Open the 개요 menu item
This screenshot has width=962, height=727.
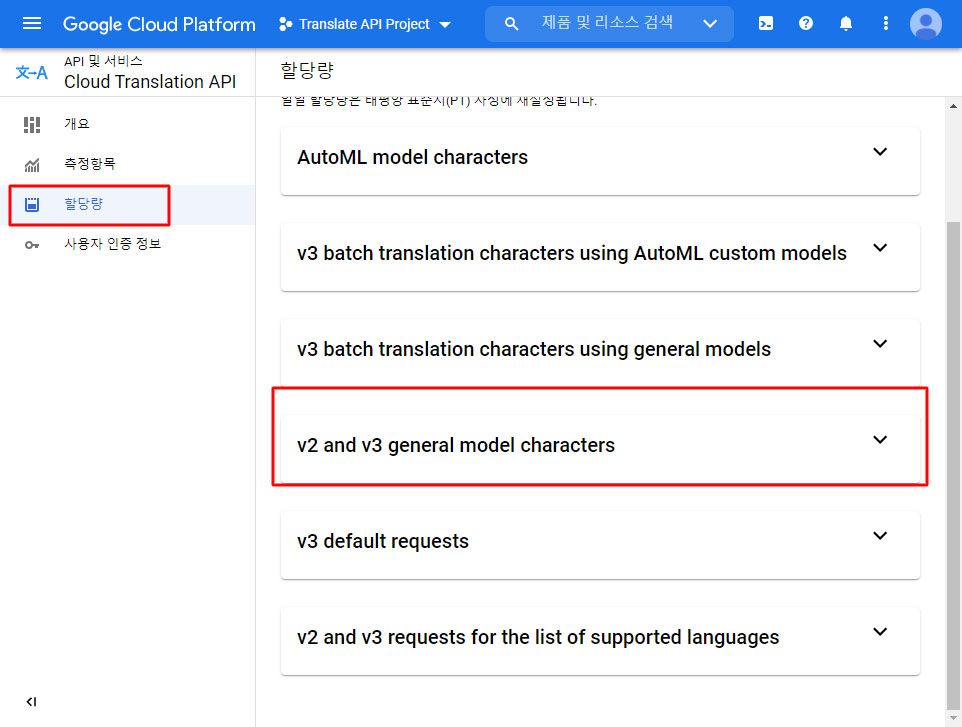[x=128, y=124]
